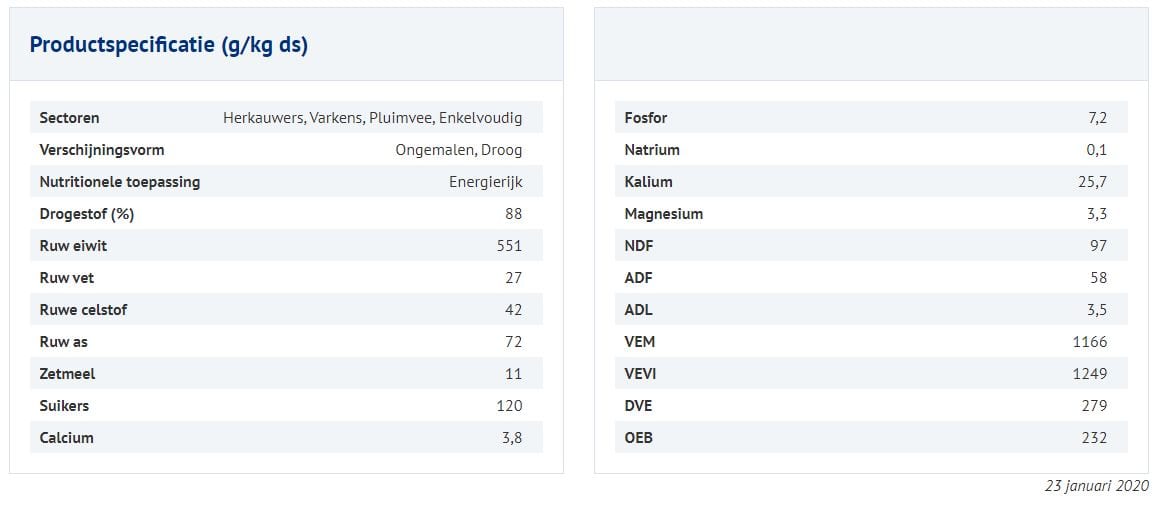Click the Fosfor row label

(x=645, y=118)
